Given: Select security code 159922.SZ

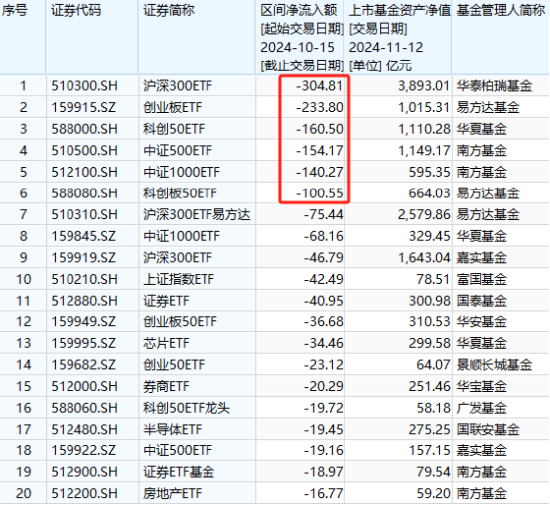Looking at the screenshot, I should (x=83, y=450).
